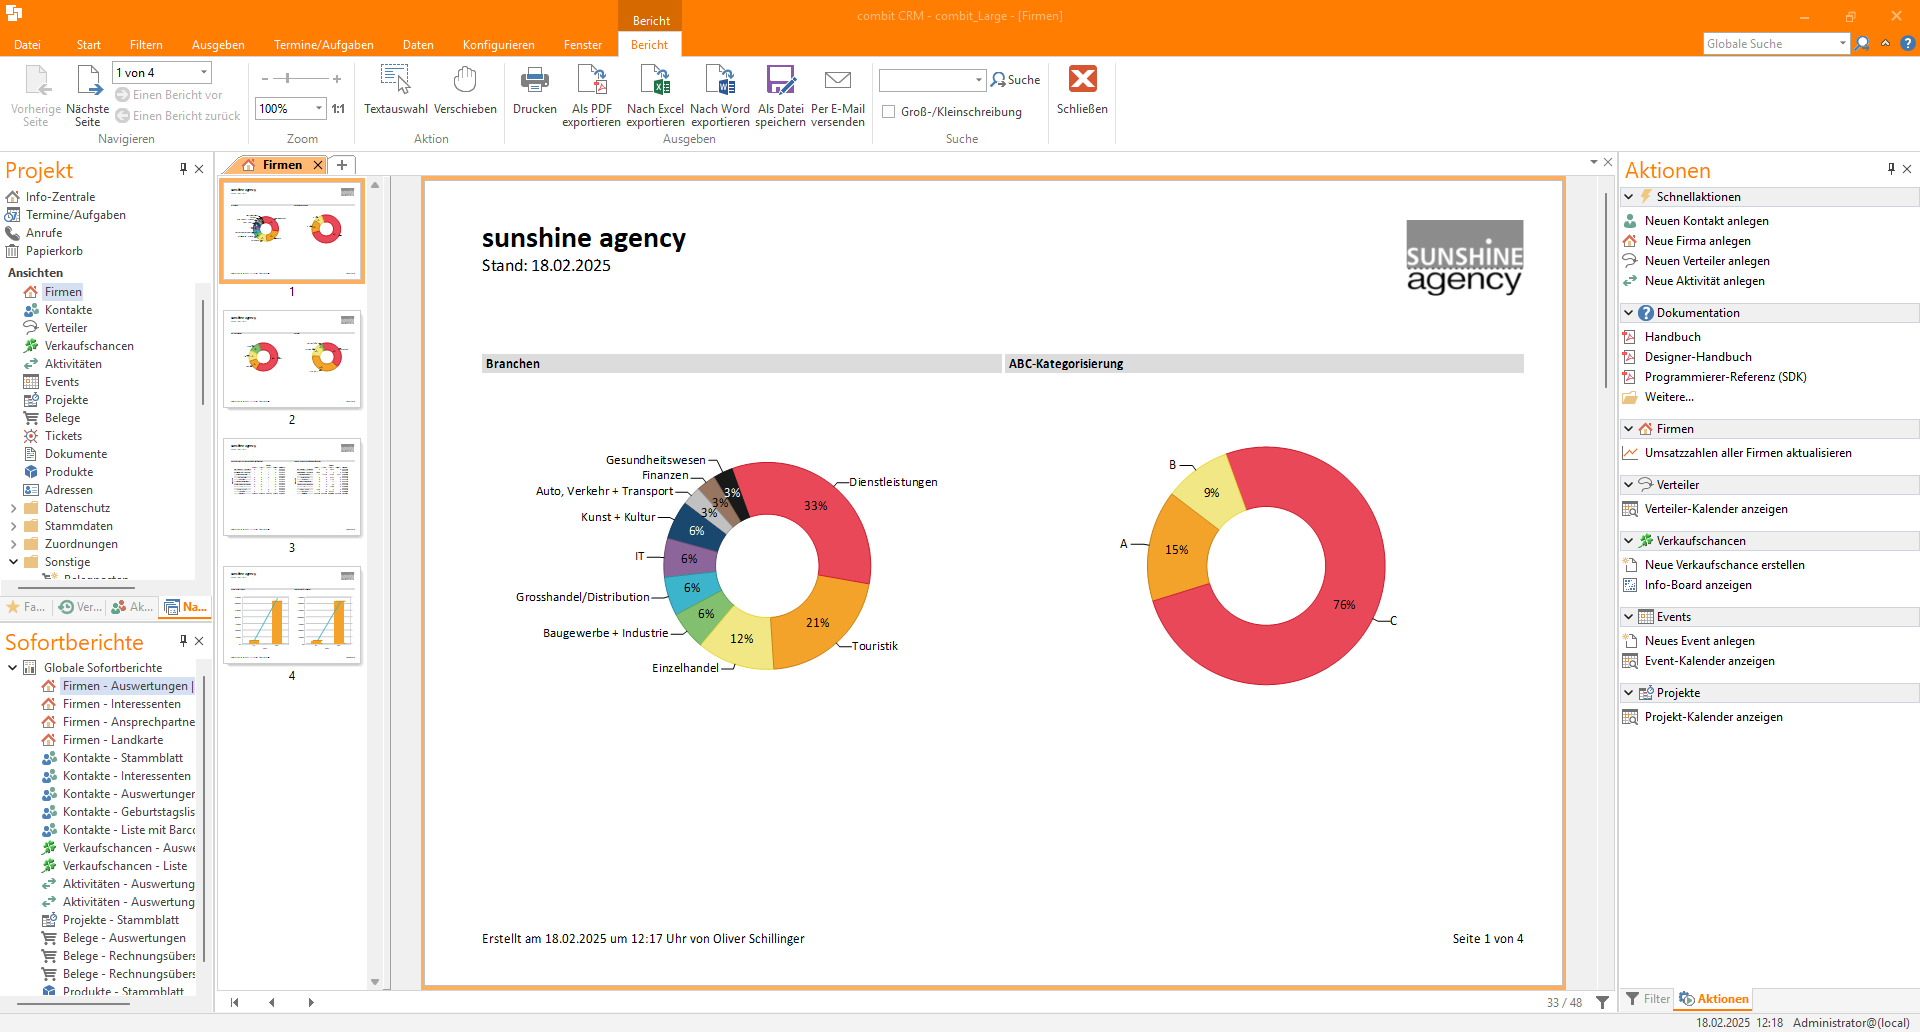Select page 3 thumbnail

tap(292, 487)
